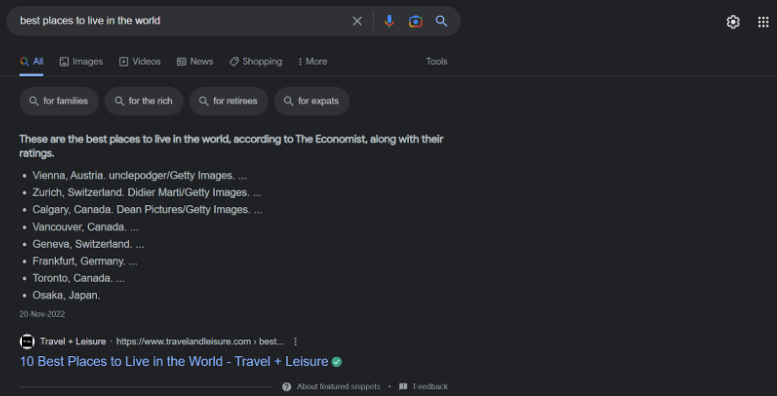
Task: Switch to the Shopping tab
Action: [256, 61]
